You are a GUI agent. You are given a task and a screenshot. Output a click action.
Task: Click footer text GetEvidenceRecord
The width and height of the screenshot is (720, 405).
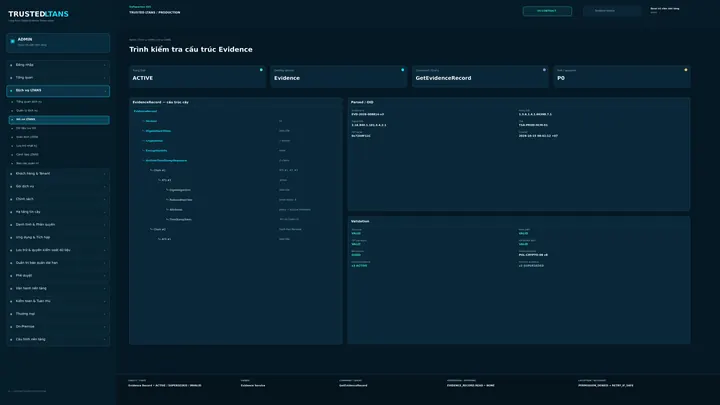[x=353, y=386]
